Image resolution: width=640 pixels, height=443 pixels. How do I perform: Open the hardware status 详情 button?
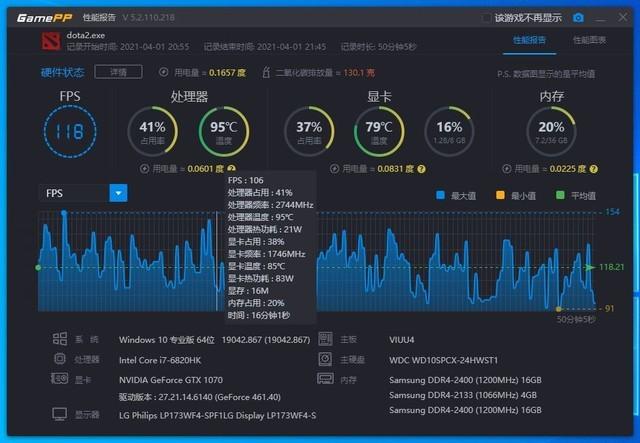(118, 72)
